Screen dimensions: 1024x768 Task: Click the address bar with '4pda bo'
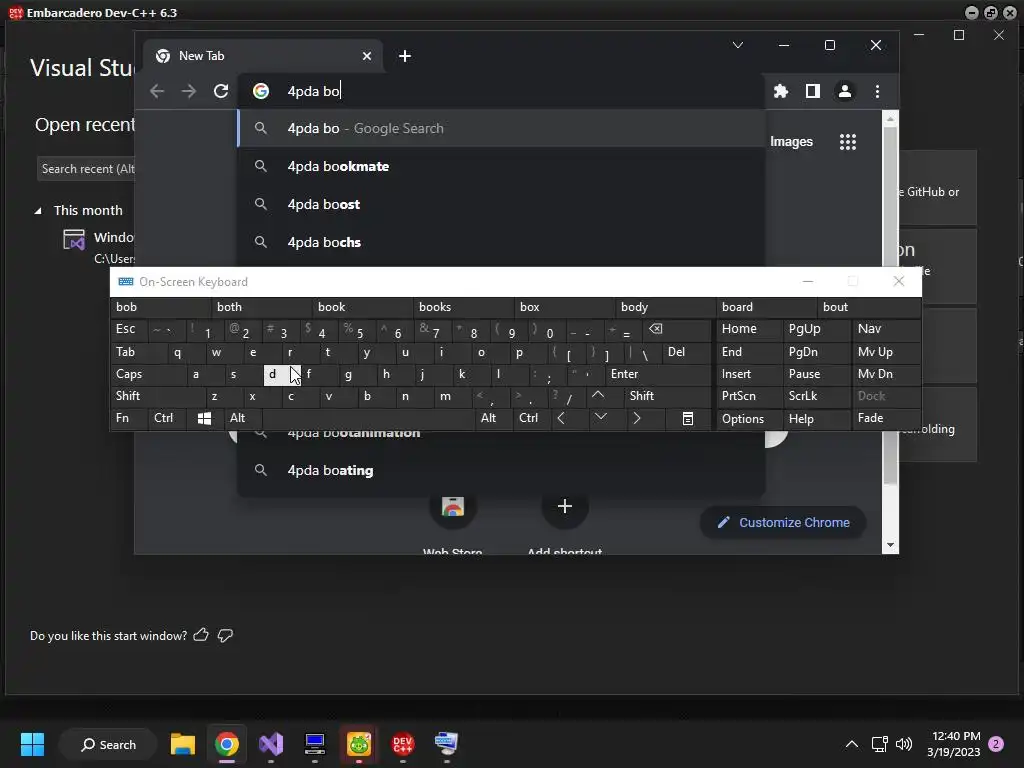(x=500, y=91)
